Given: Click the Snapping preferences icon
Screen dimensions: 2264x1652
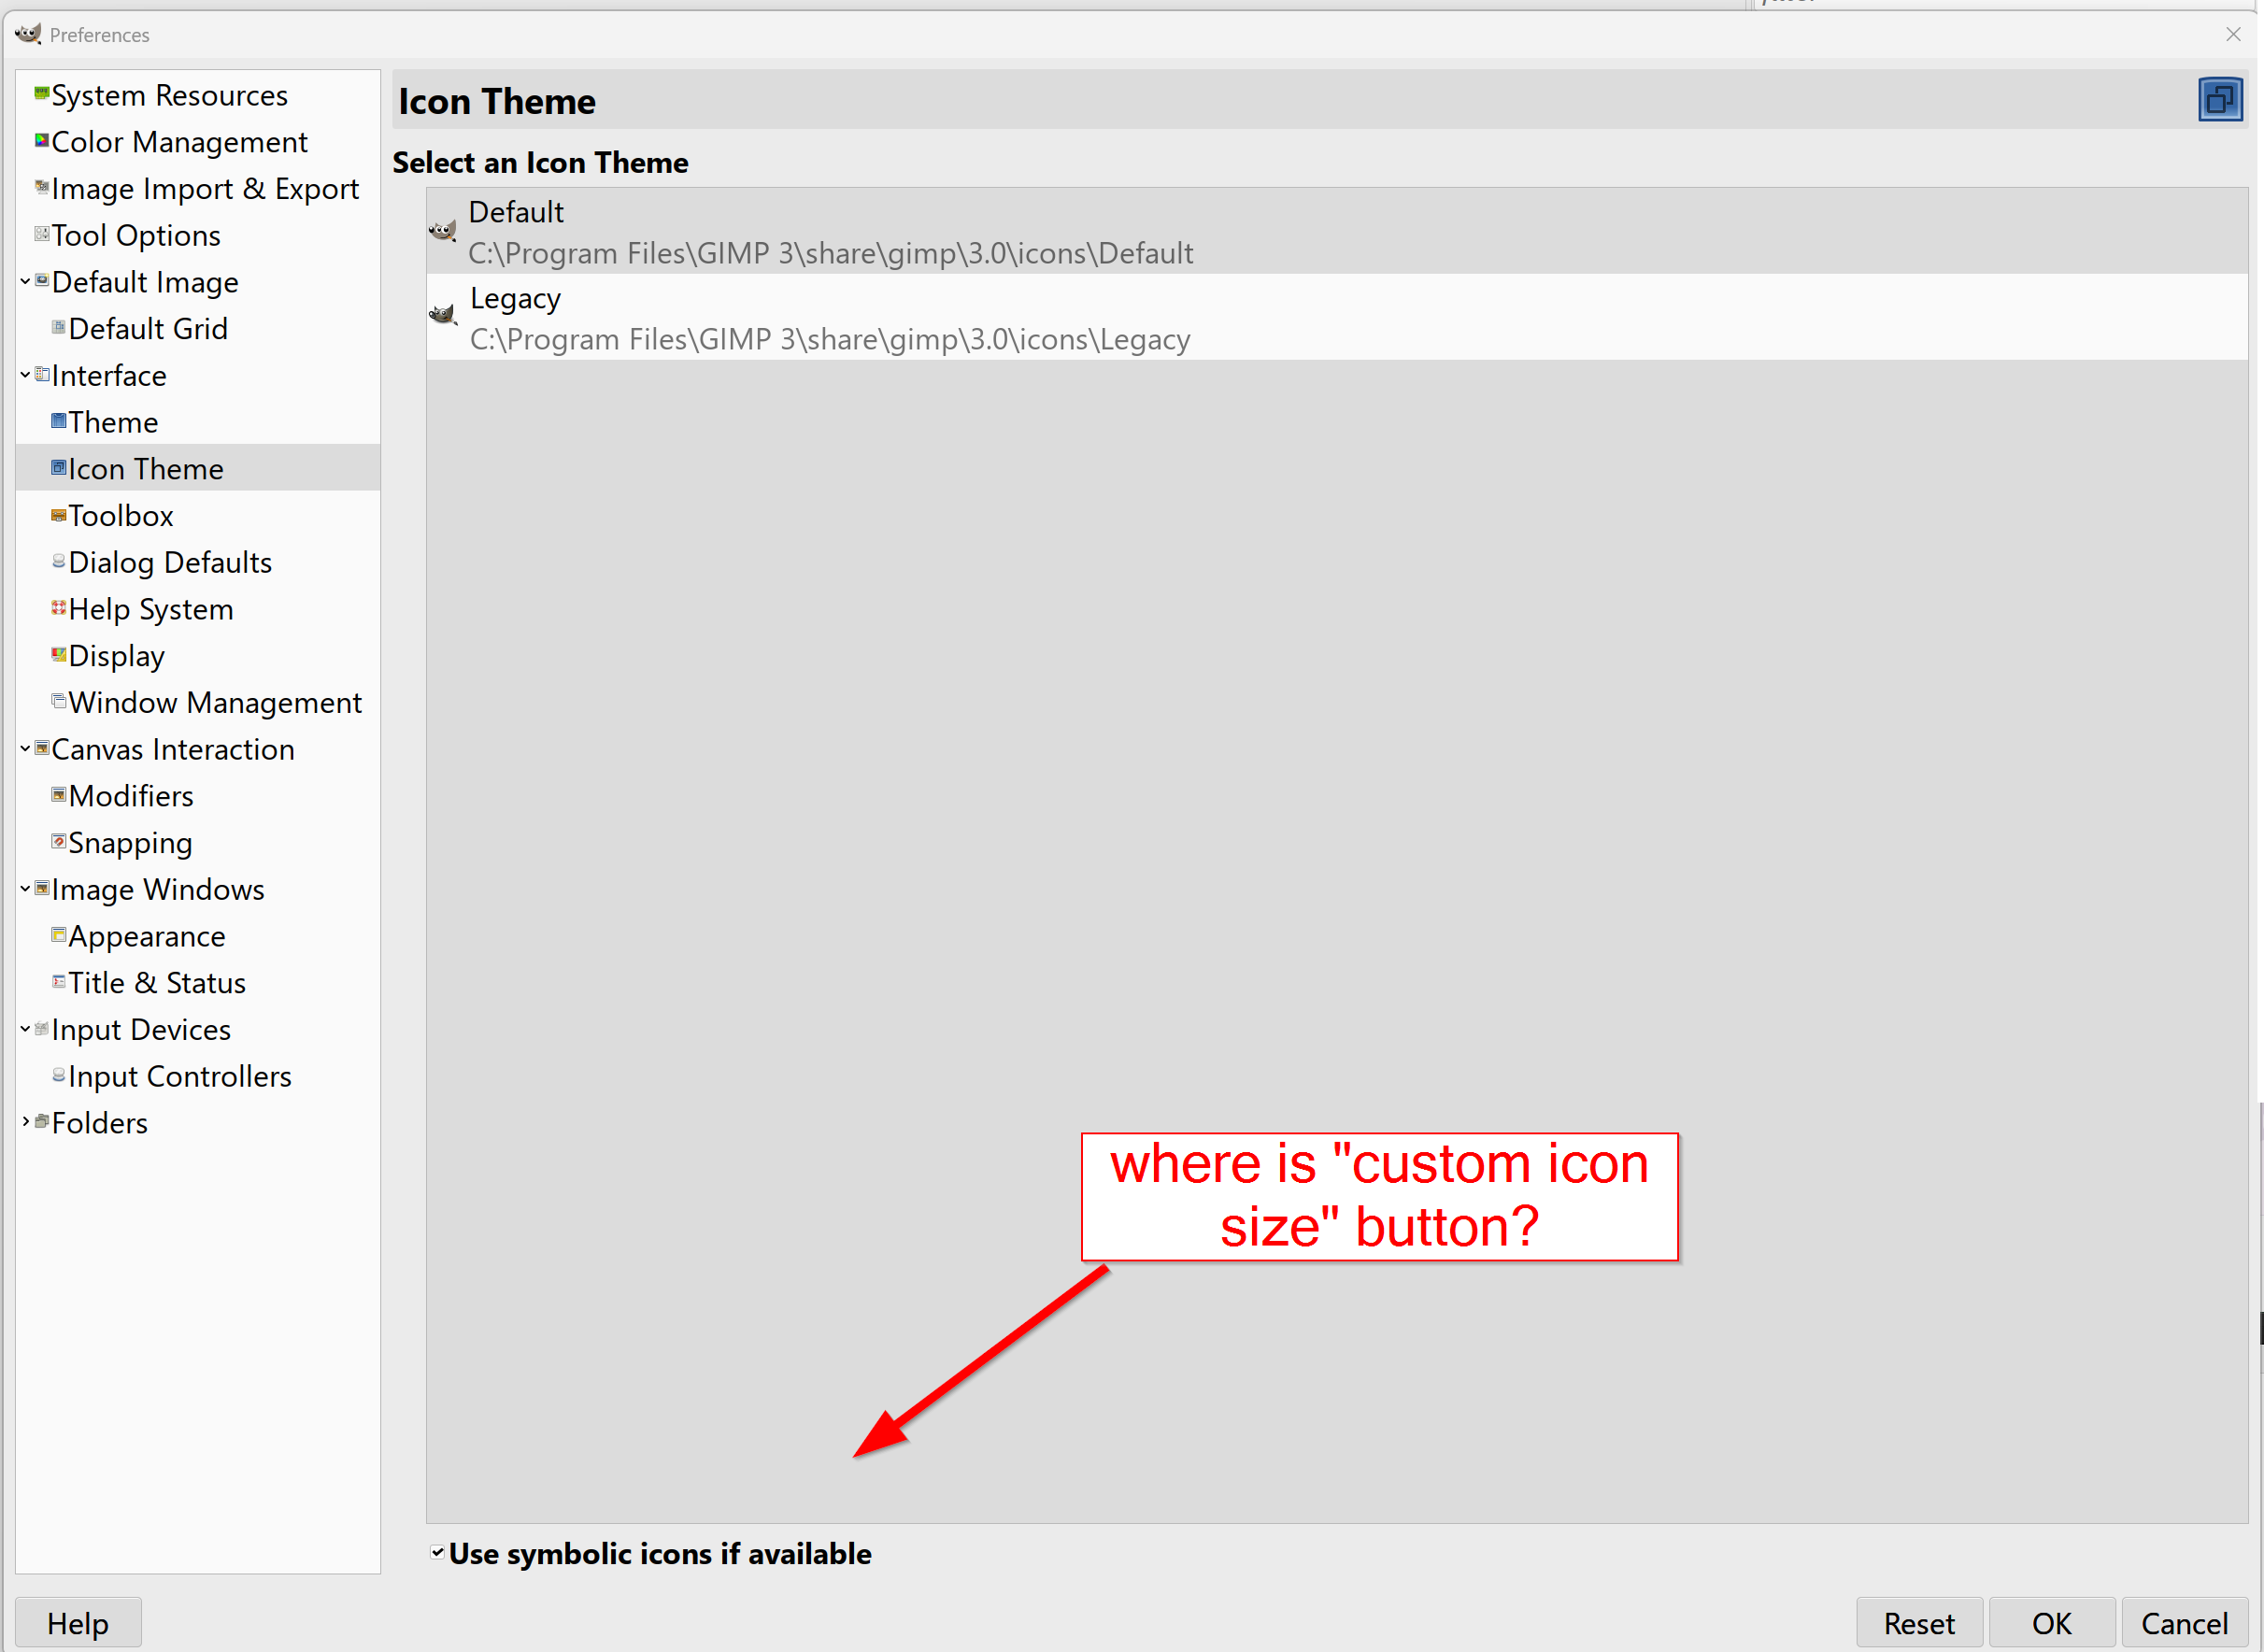Looking at the screenshot, I should tap(58, 841).
